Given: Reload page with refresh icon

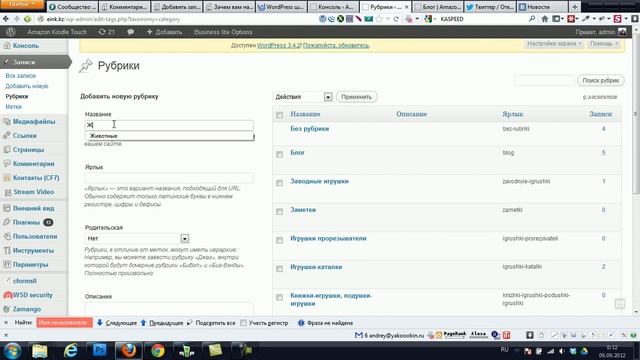Looking at the screenshot, I should 396,19.
